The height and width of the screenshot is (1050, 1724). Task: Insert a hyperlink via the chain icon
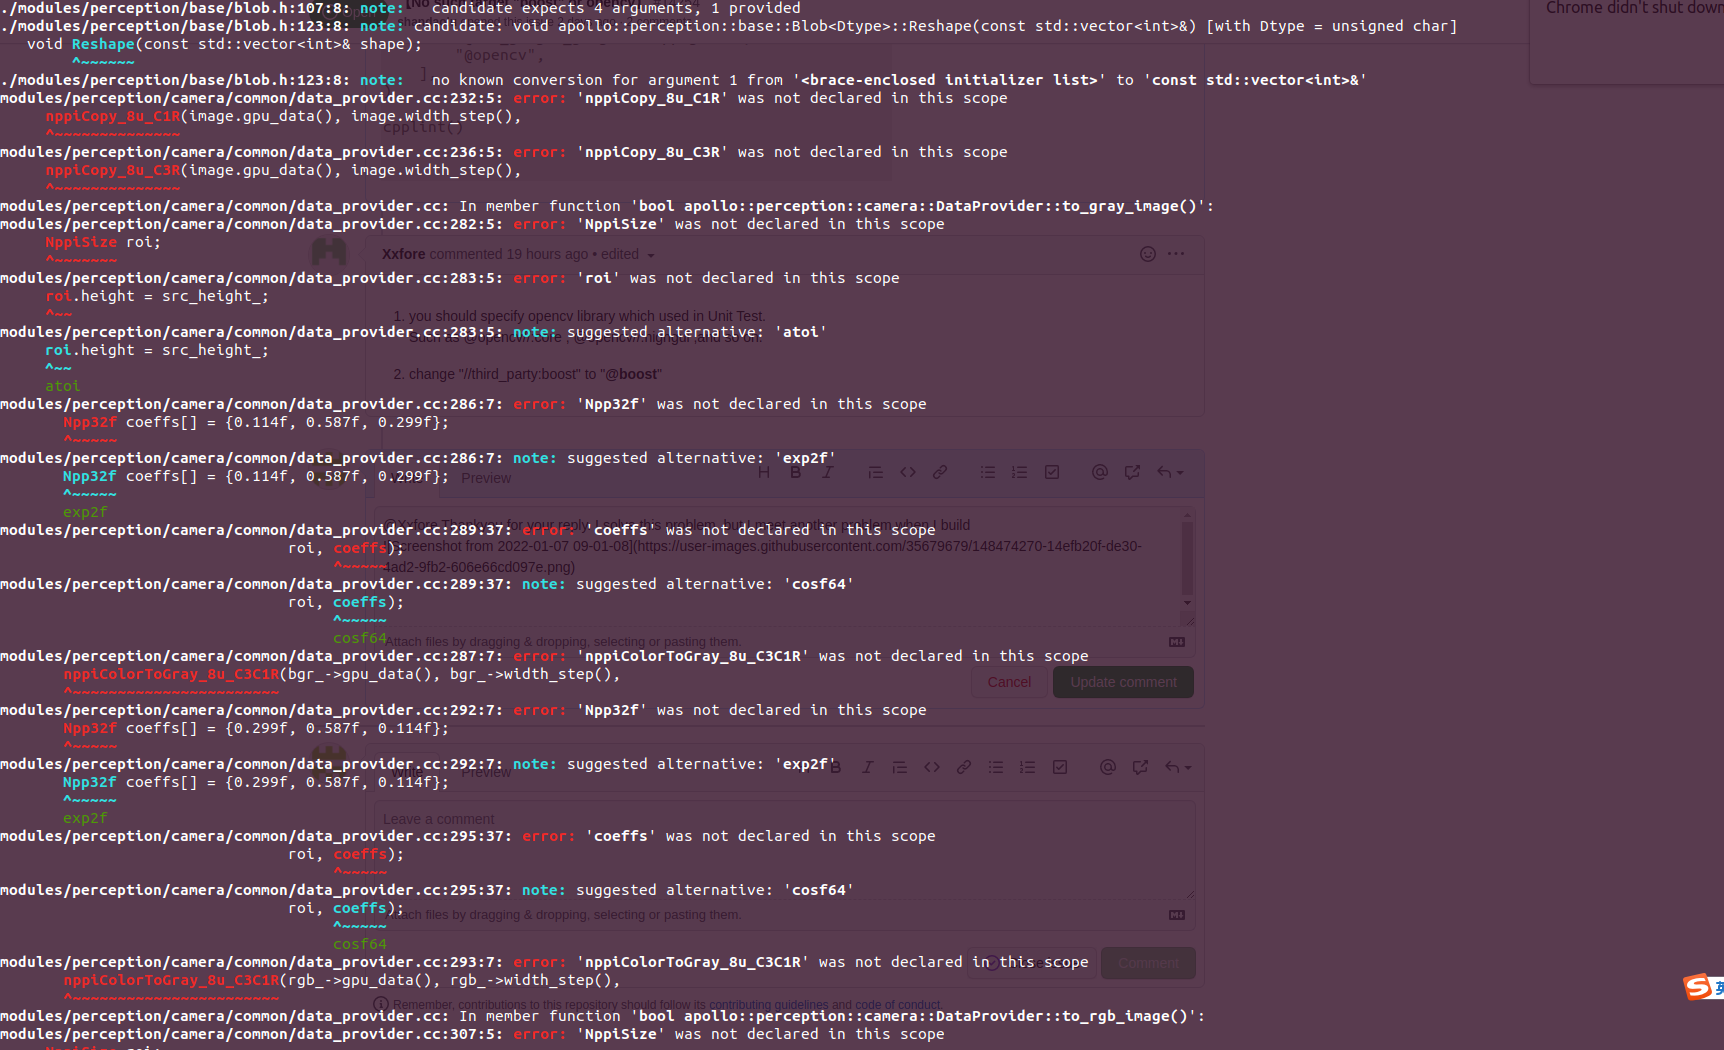(940, 472)
